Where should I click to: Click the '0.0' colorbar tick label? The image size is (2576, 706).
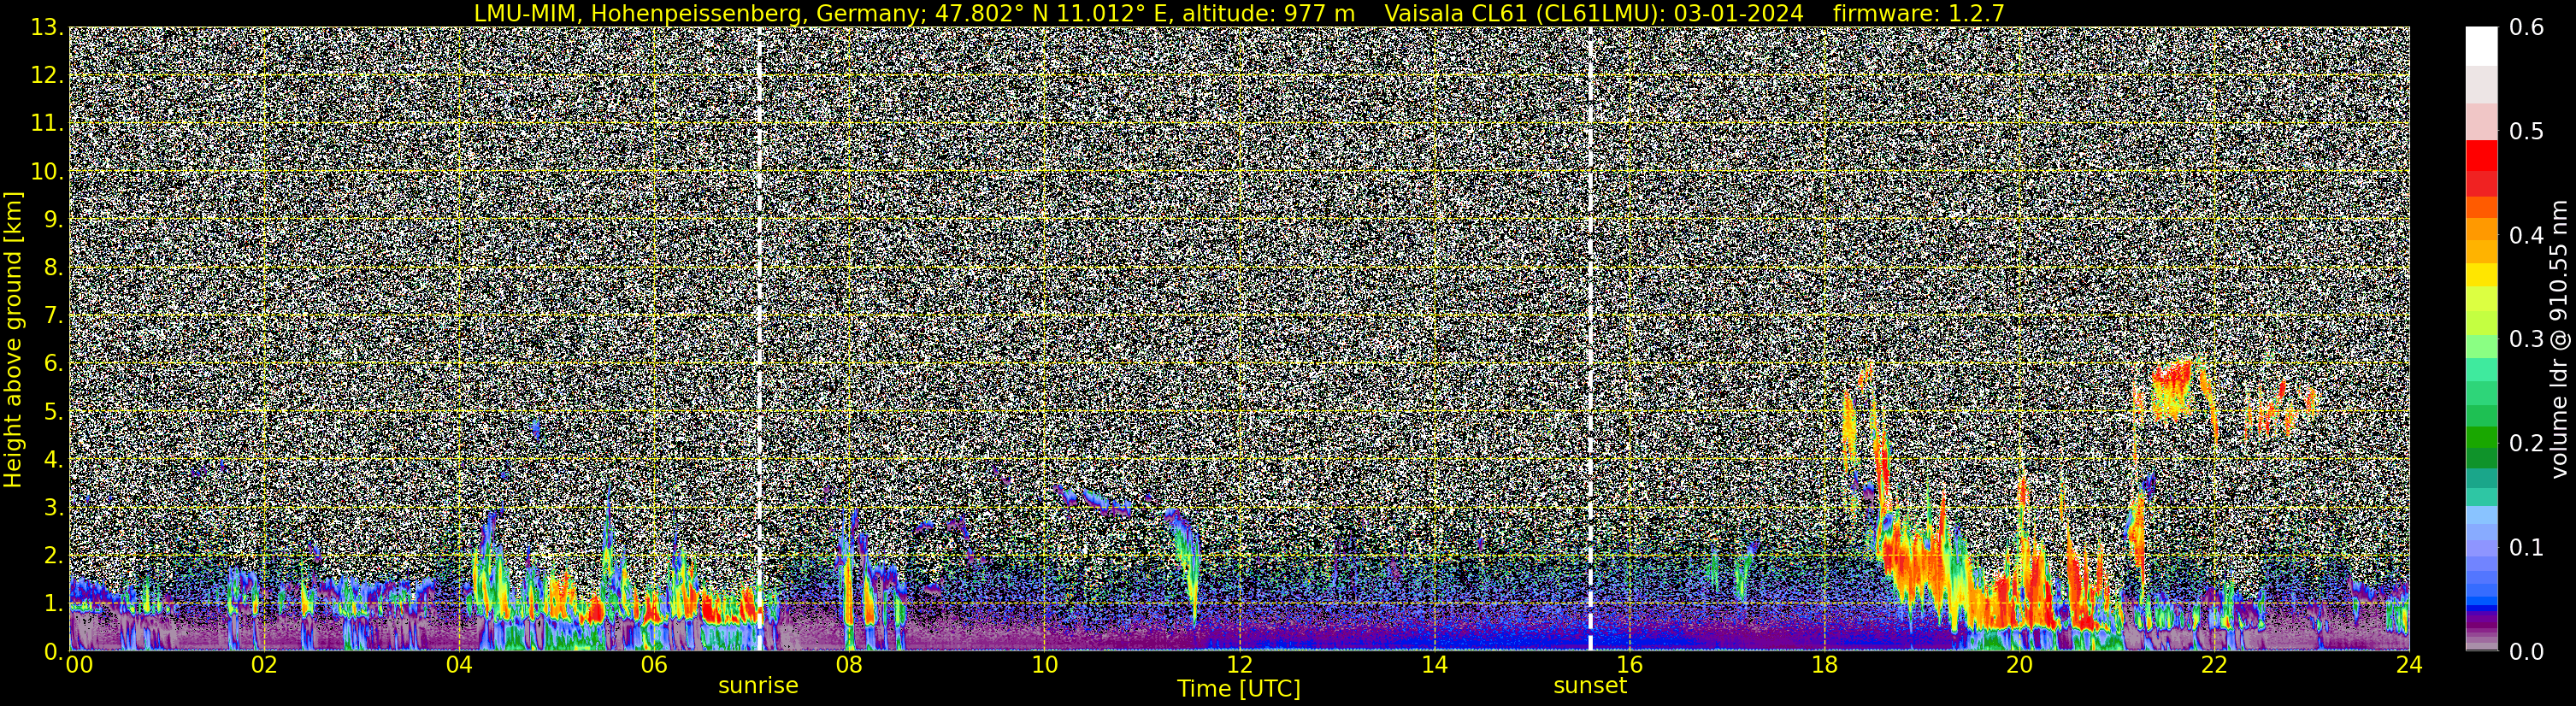2527,652
